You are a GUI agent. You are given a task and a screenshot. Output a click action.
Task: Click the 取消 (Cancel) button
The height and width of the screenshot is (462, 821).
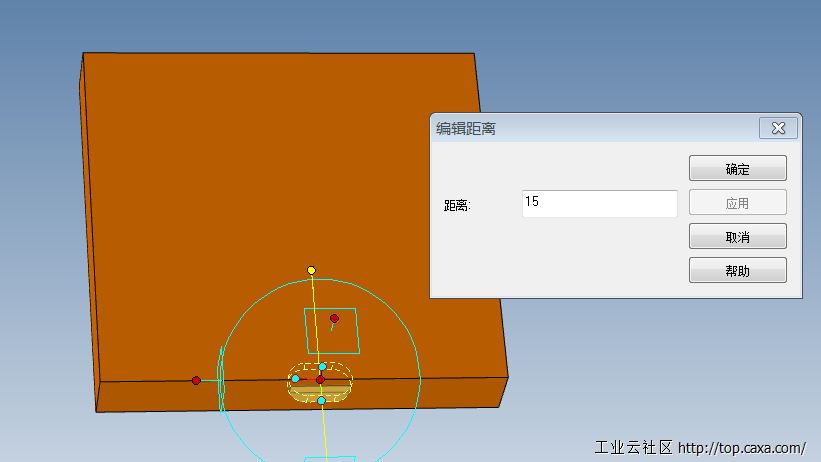tap(737, 237)
